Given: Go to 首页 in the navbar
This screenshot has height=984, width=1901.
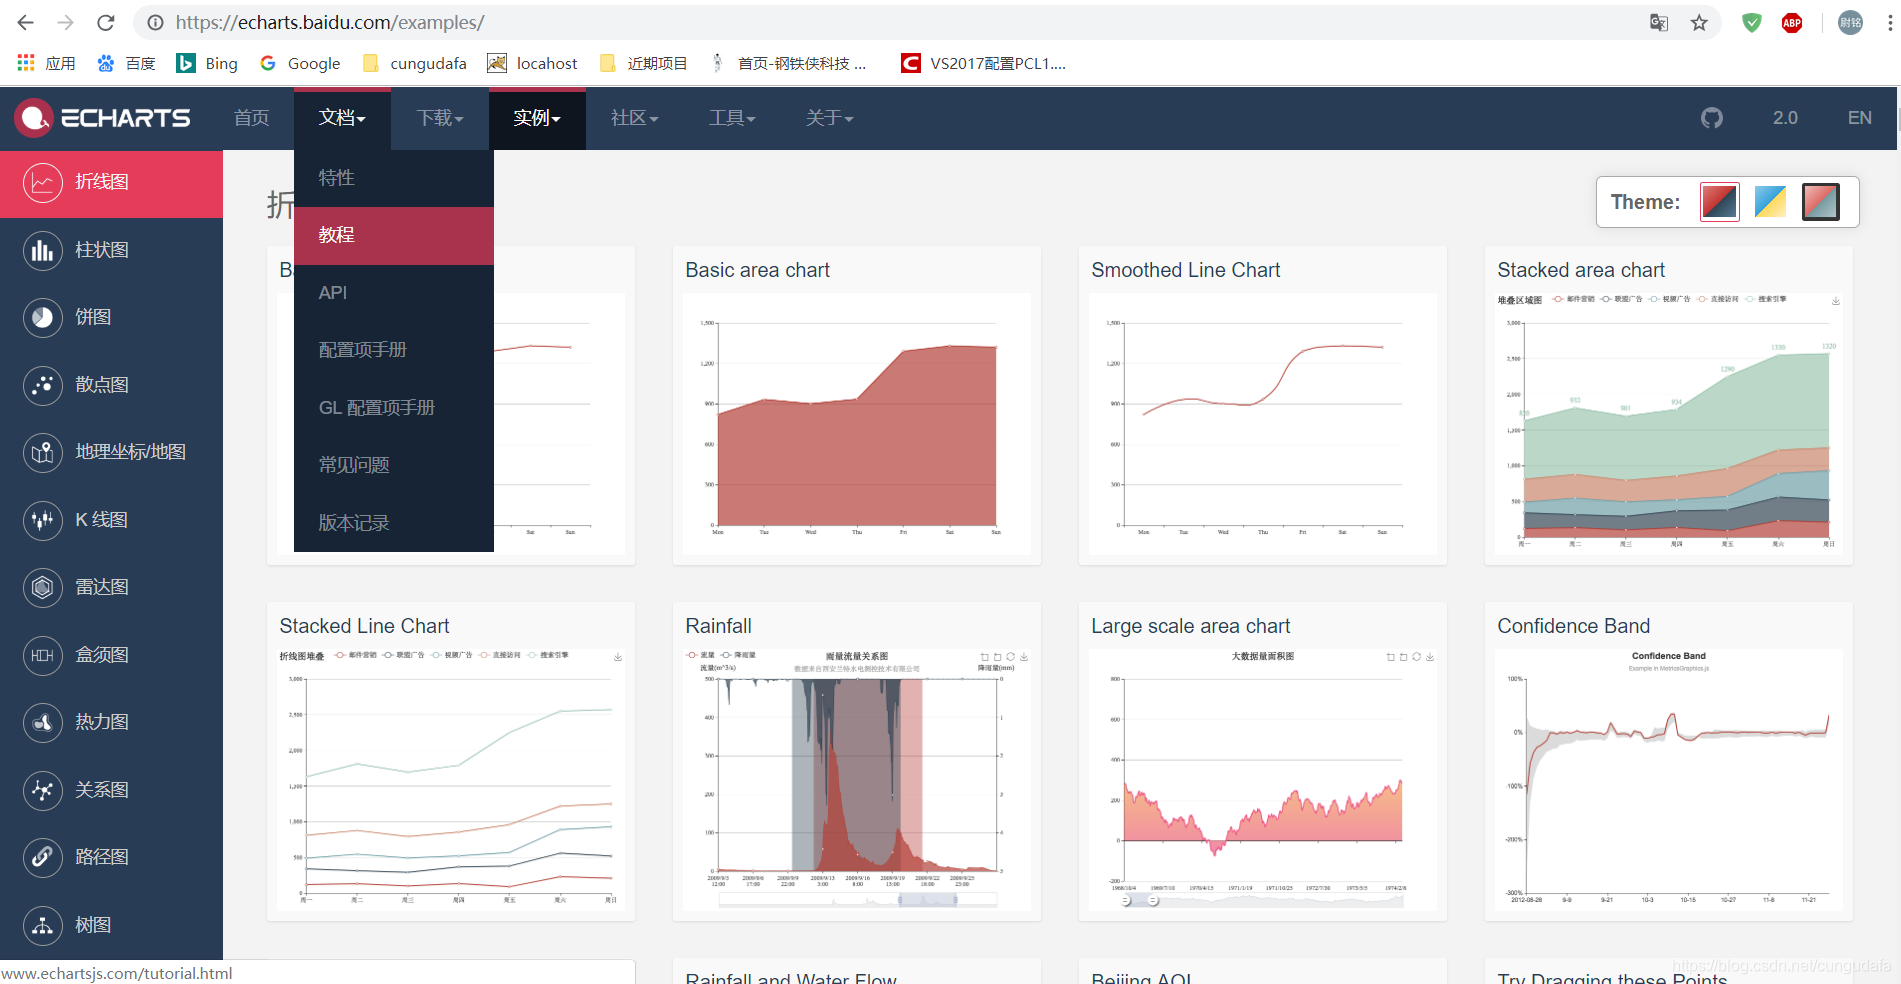Looking at the screenshot, I should pos(252,118).
